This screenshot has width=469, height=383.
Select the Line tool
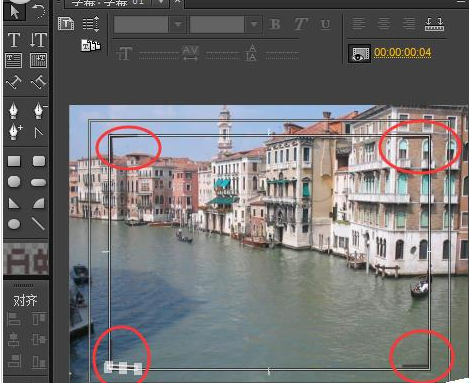(x=38, y=224)
